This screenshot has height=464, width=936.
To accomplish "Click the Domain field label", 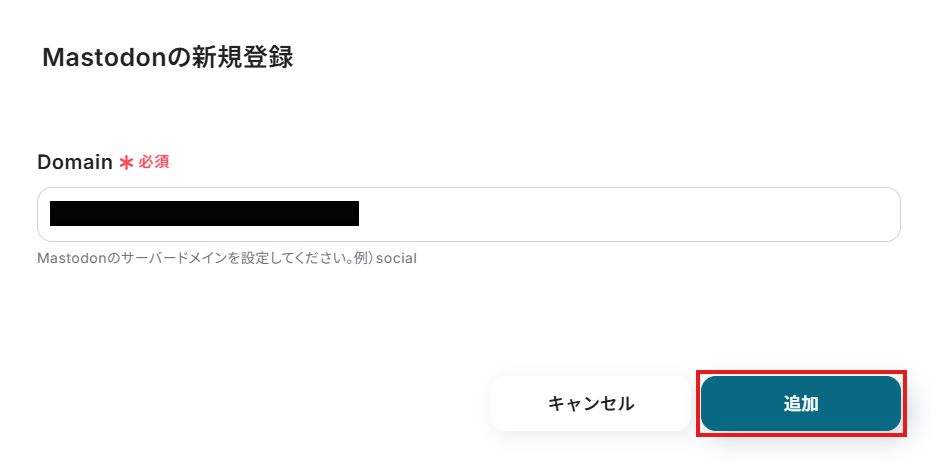I will 75,162.
